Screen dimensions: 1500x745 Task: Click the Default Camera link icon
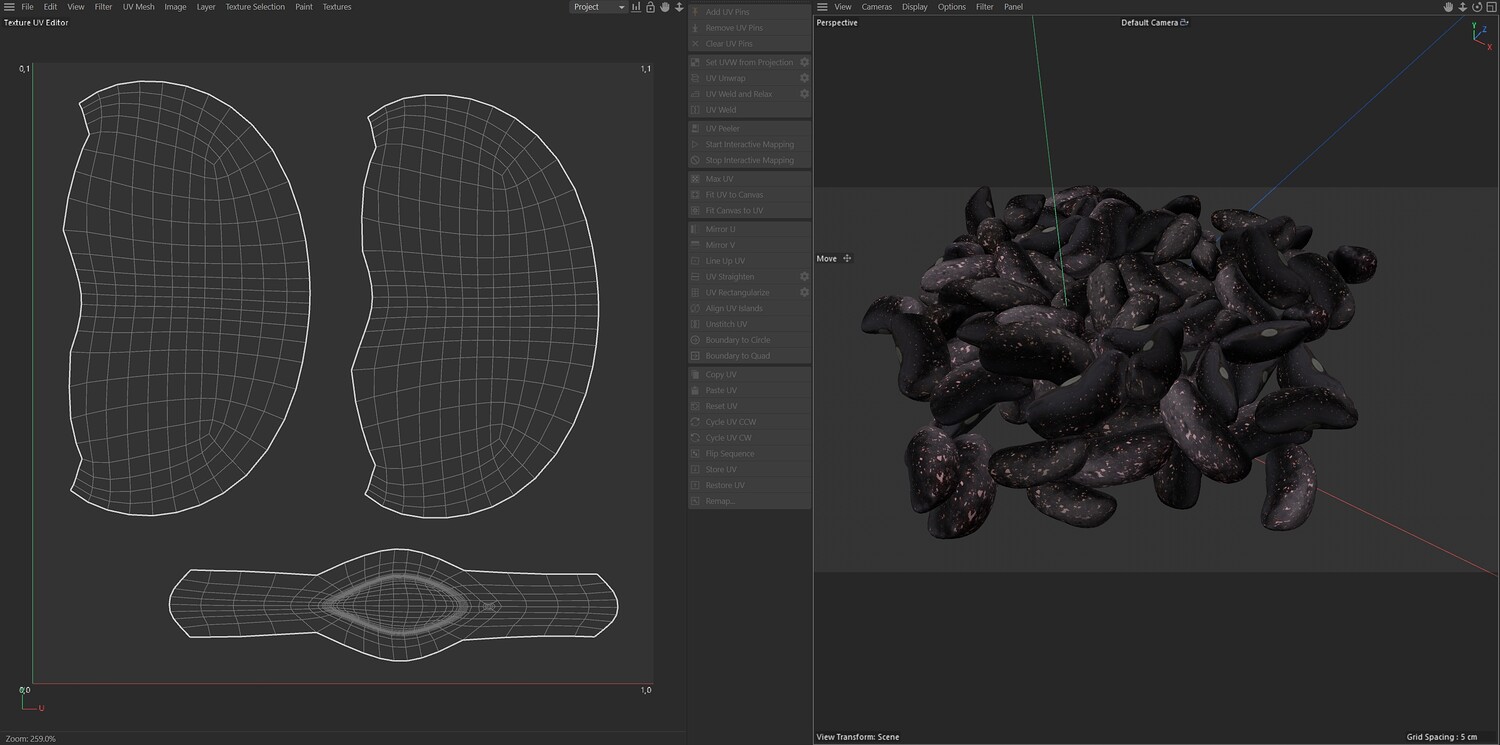click(1185, 22)
